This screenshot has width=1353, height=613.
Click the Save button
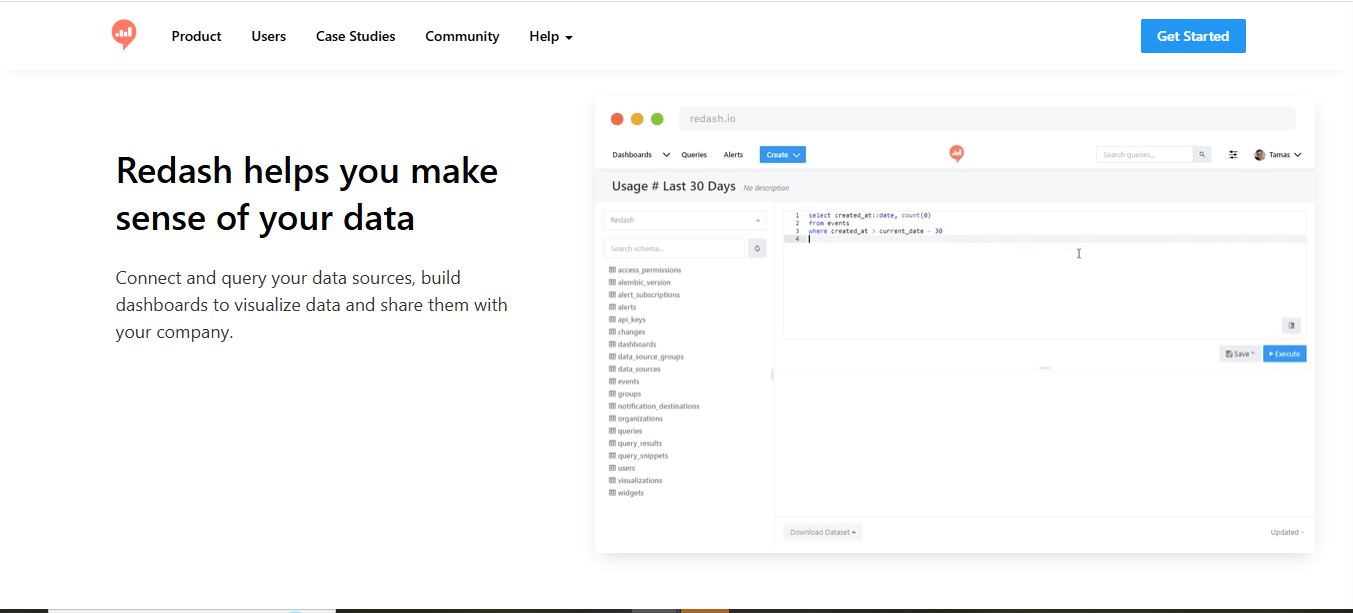pos(1239,354)
